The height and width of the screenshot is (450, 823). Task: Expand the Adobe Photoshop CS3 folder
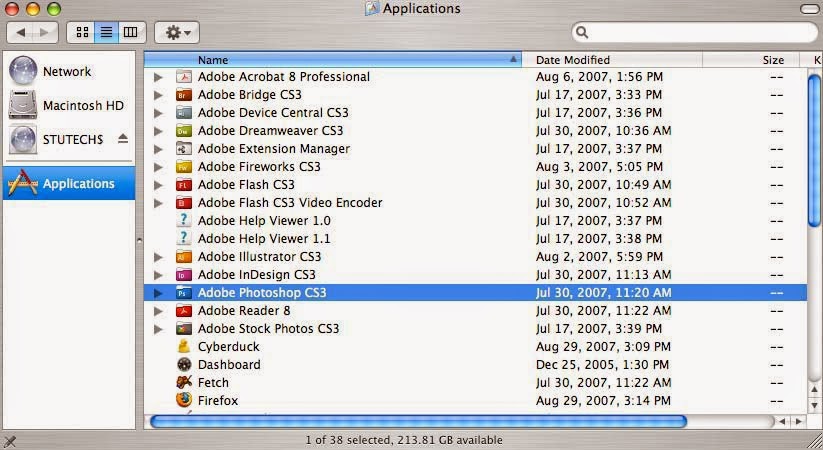coord(158,293)
